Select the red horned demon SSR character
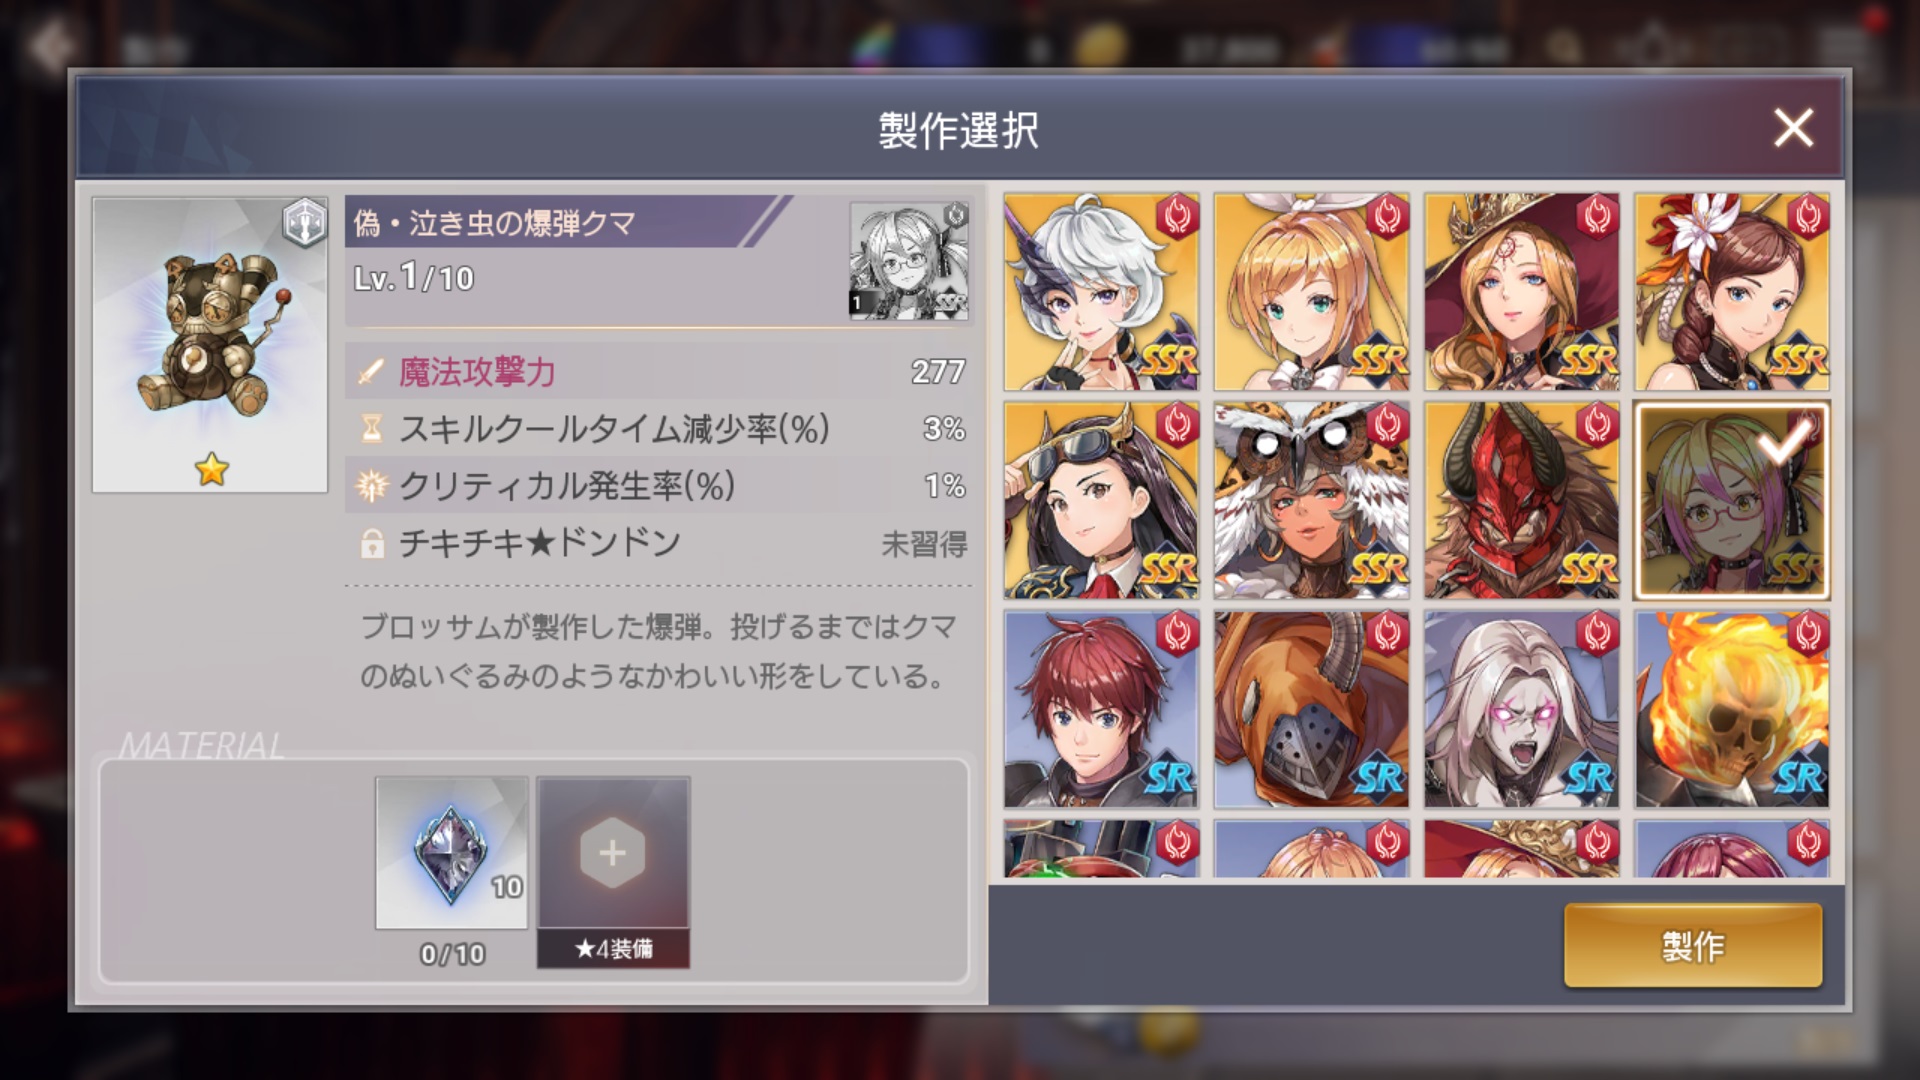This screenshot has width=1920, height=1080. 1521,501
